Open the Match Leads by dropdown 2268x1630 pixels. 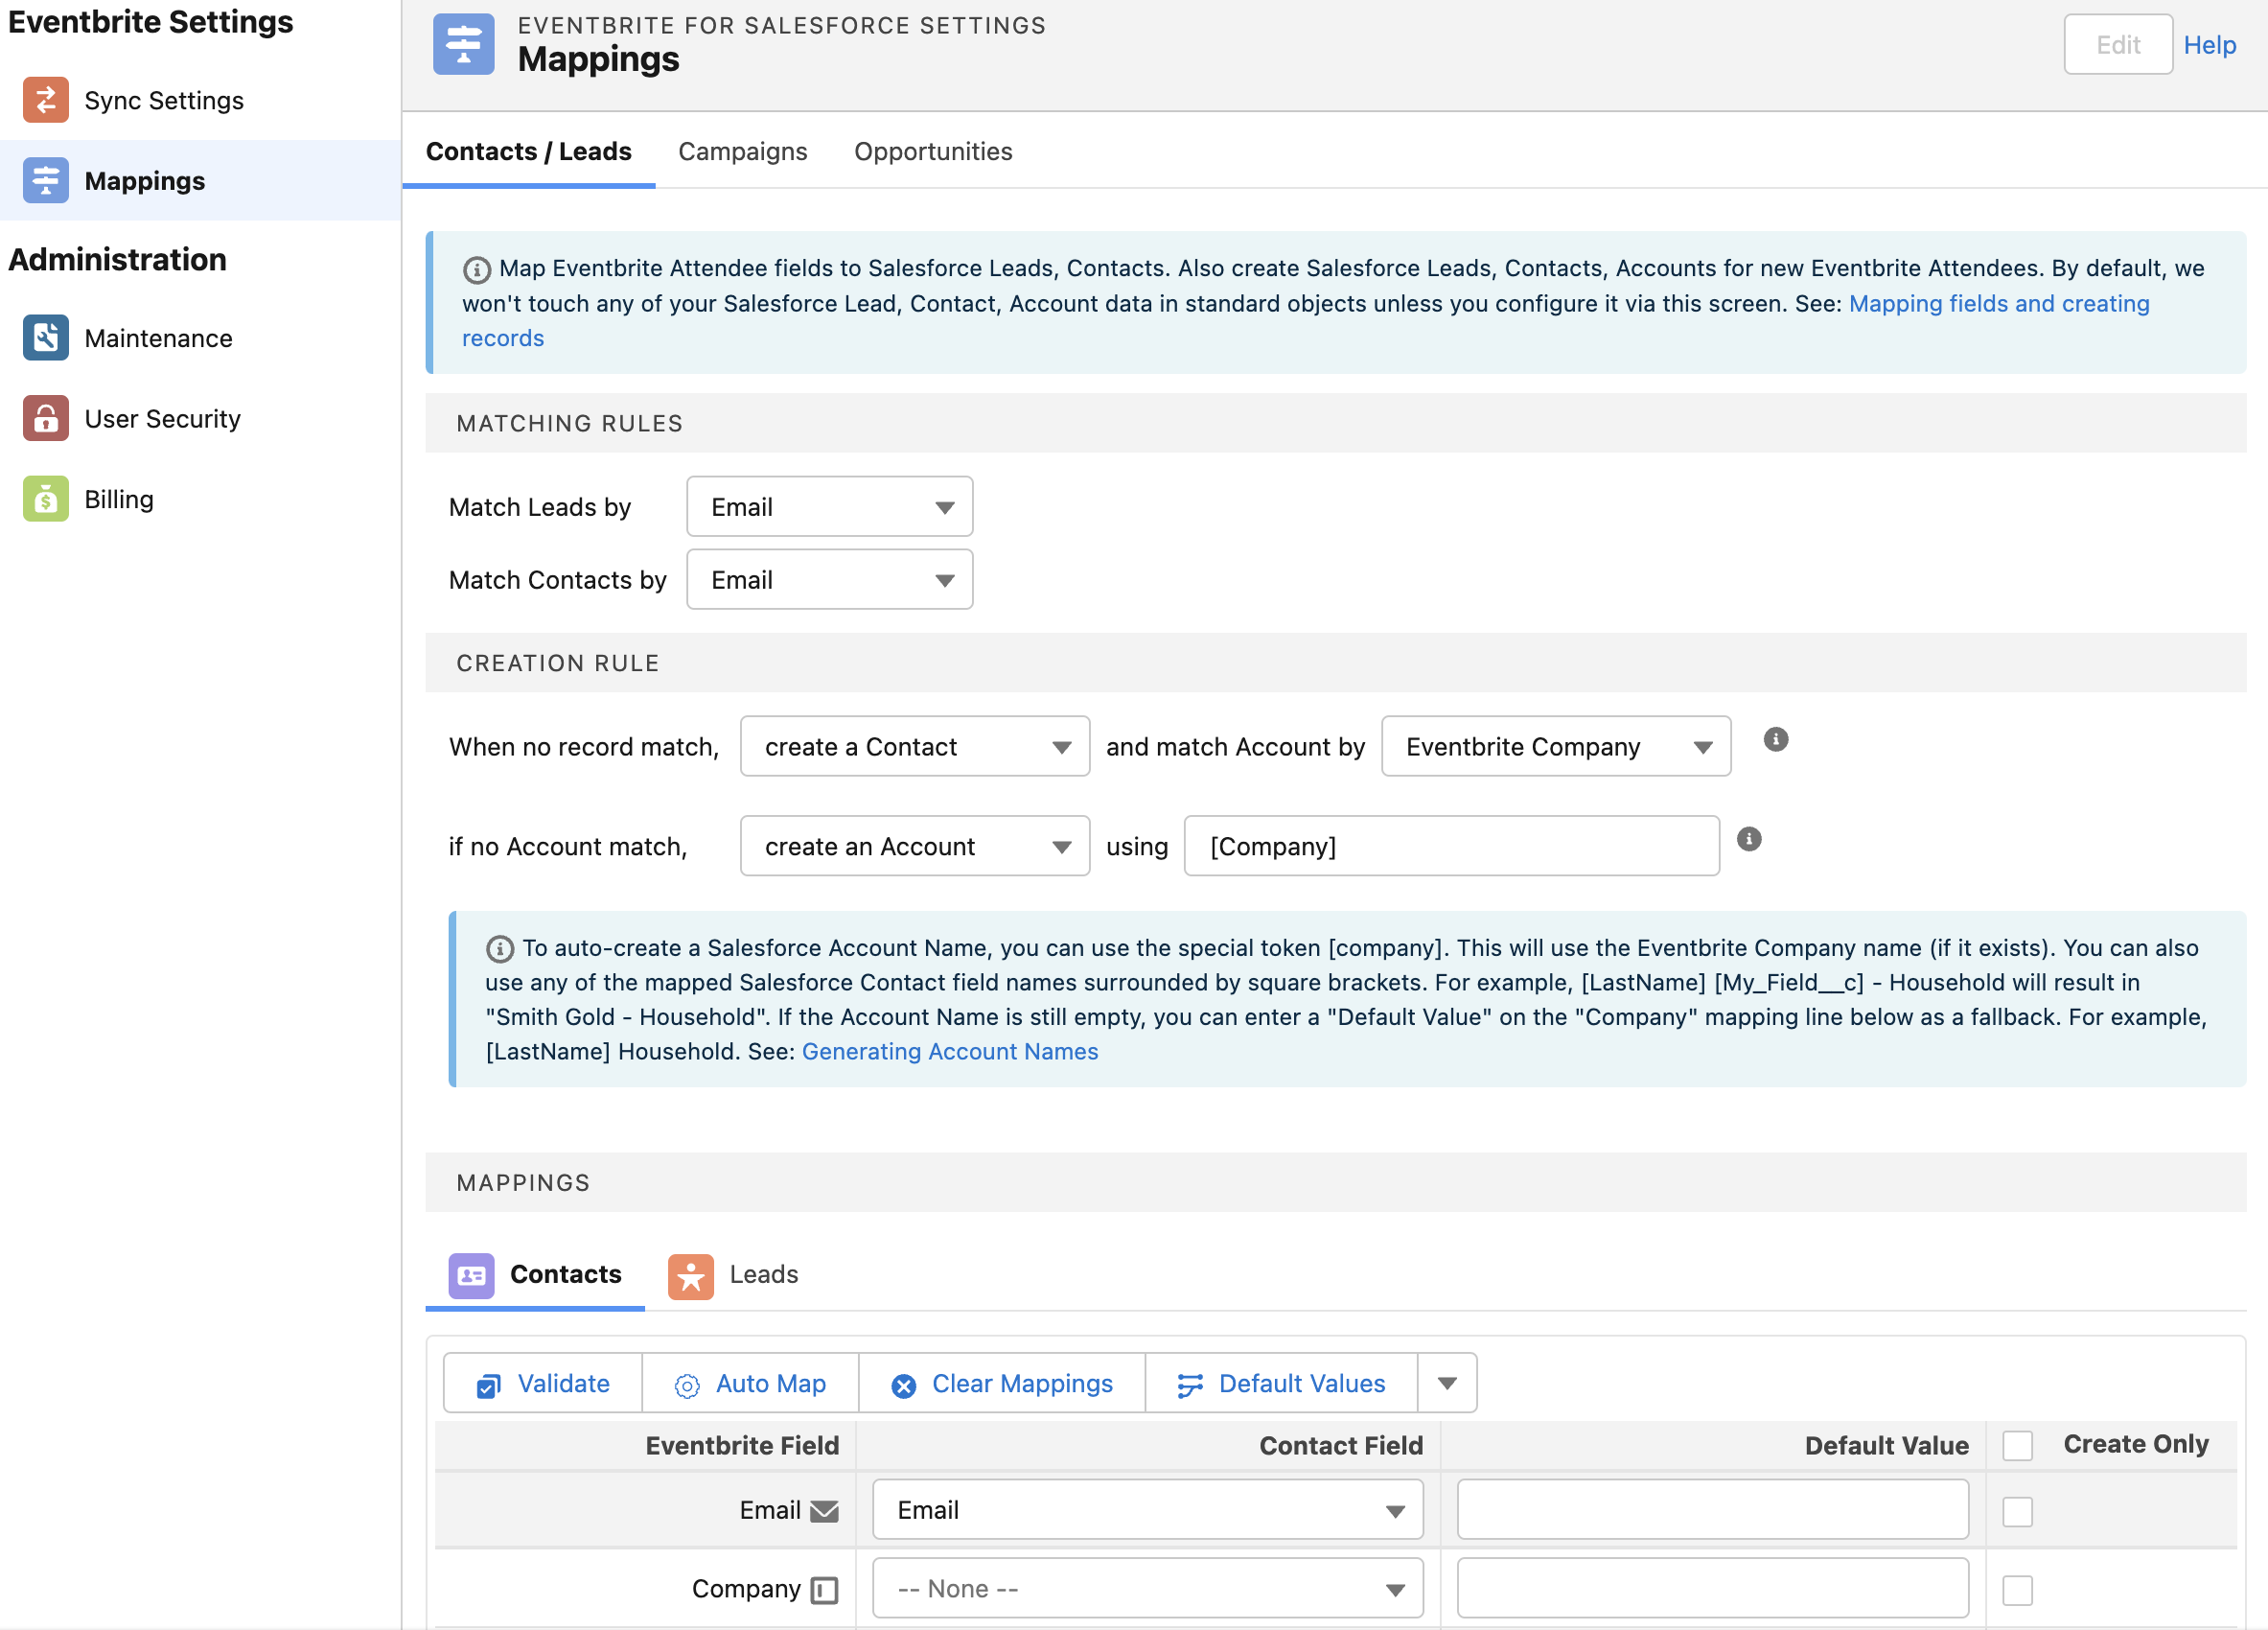point(829,506)
